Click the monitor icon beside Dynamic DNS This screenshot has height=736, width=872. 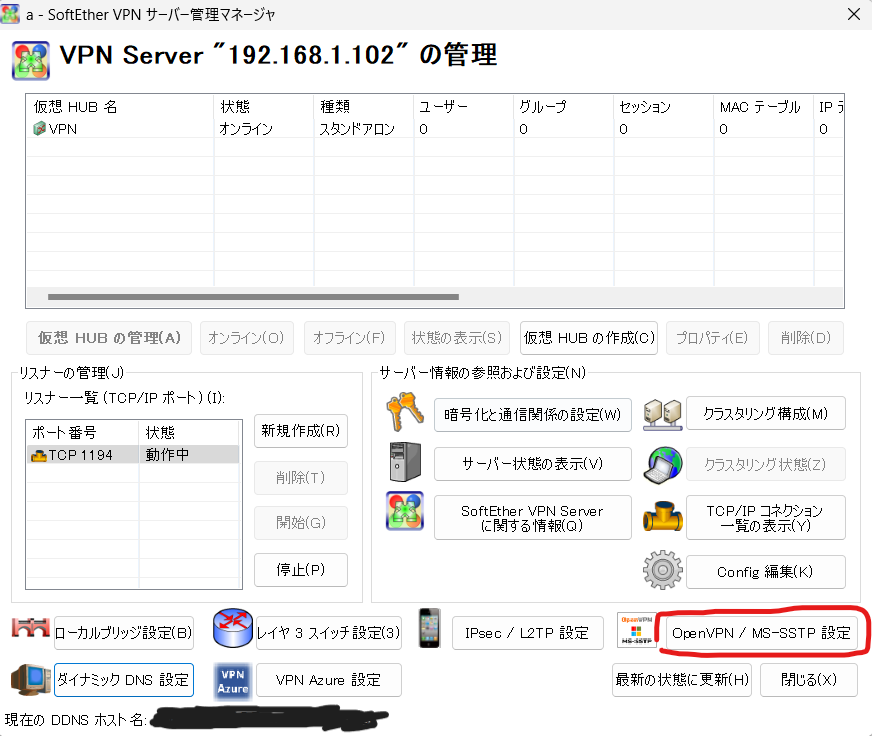click(x=31, y=679)
